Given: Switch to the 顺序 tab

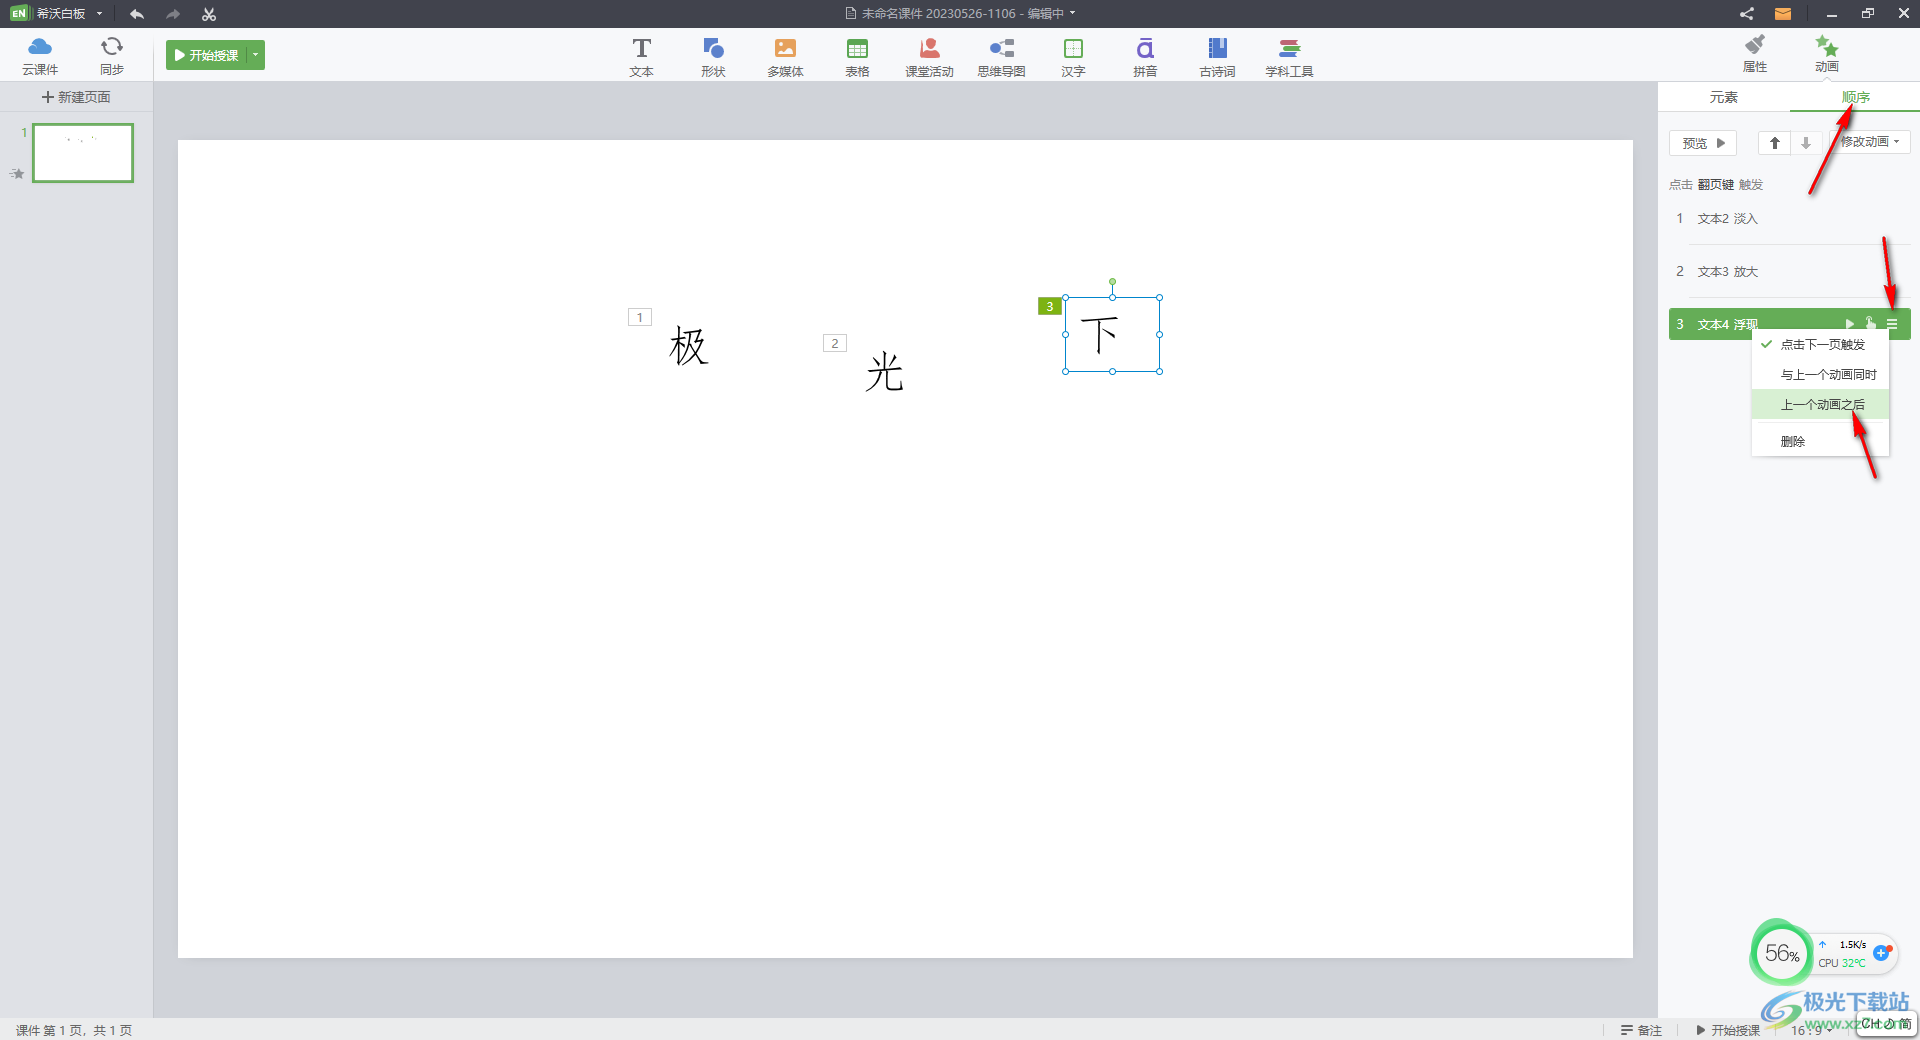Looking at the screenshot, I should click(1856, 97).
